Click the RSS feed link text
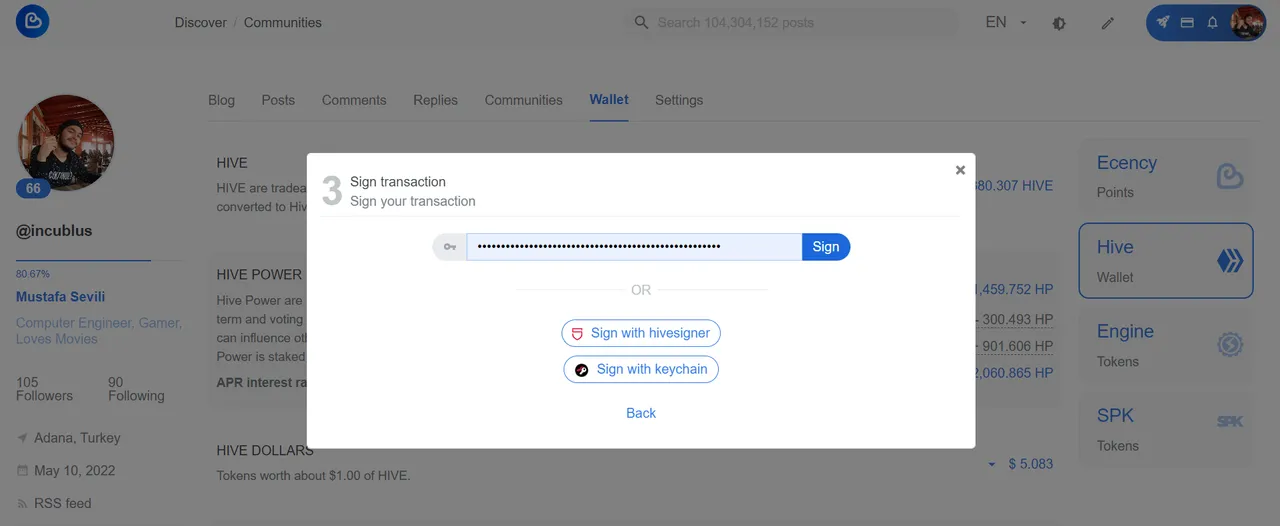1280x526 pixels. pyautogui.click(x=63, y=504)
